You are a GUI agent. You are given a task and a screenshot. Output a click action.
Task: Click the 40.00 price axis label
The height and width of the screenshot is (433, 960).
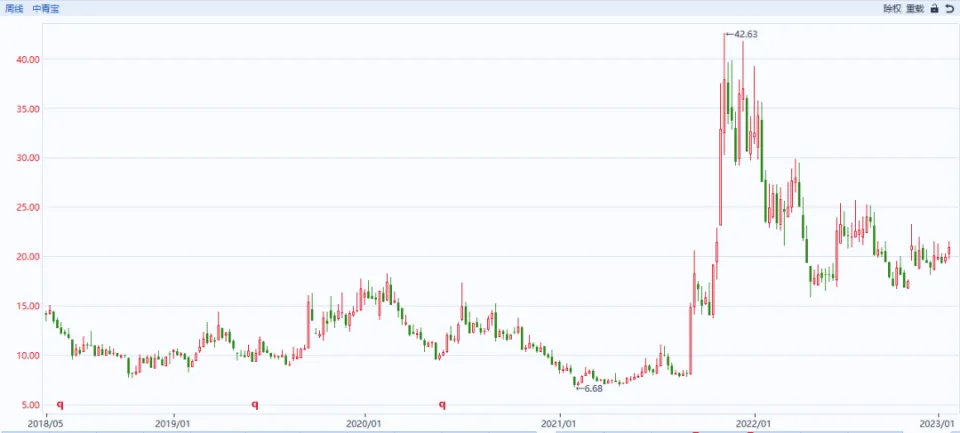tap(28, 59)
